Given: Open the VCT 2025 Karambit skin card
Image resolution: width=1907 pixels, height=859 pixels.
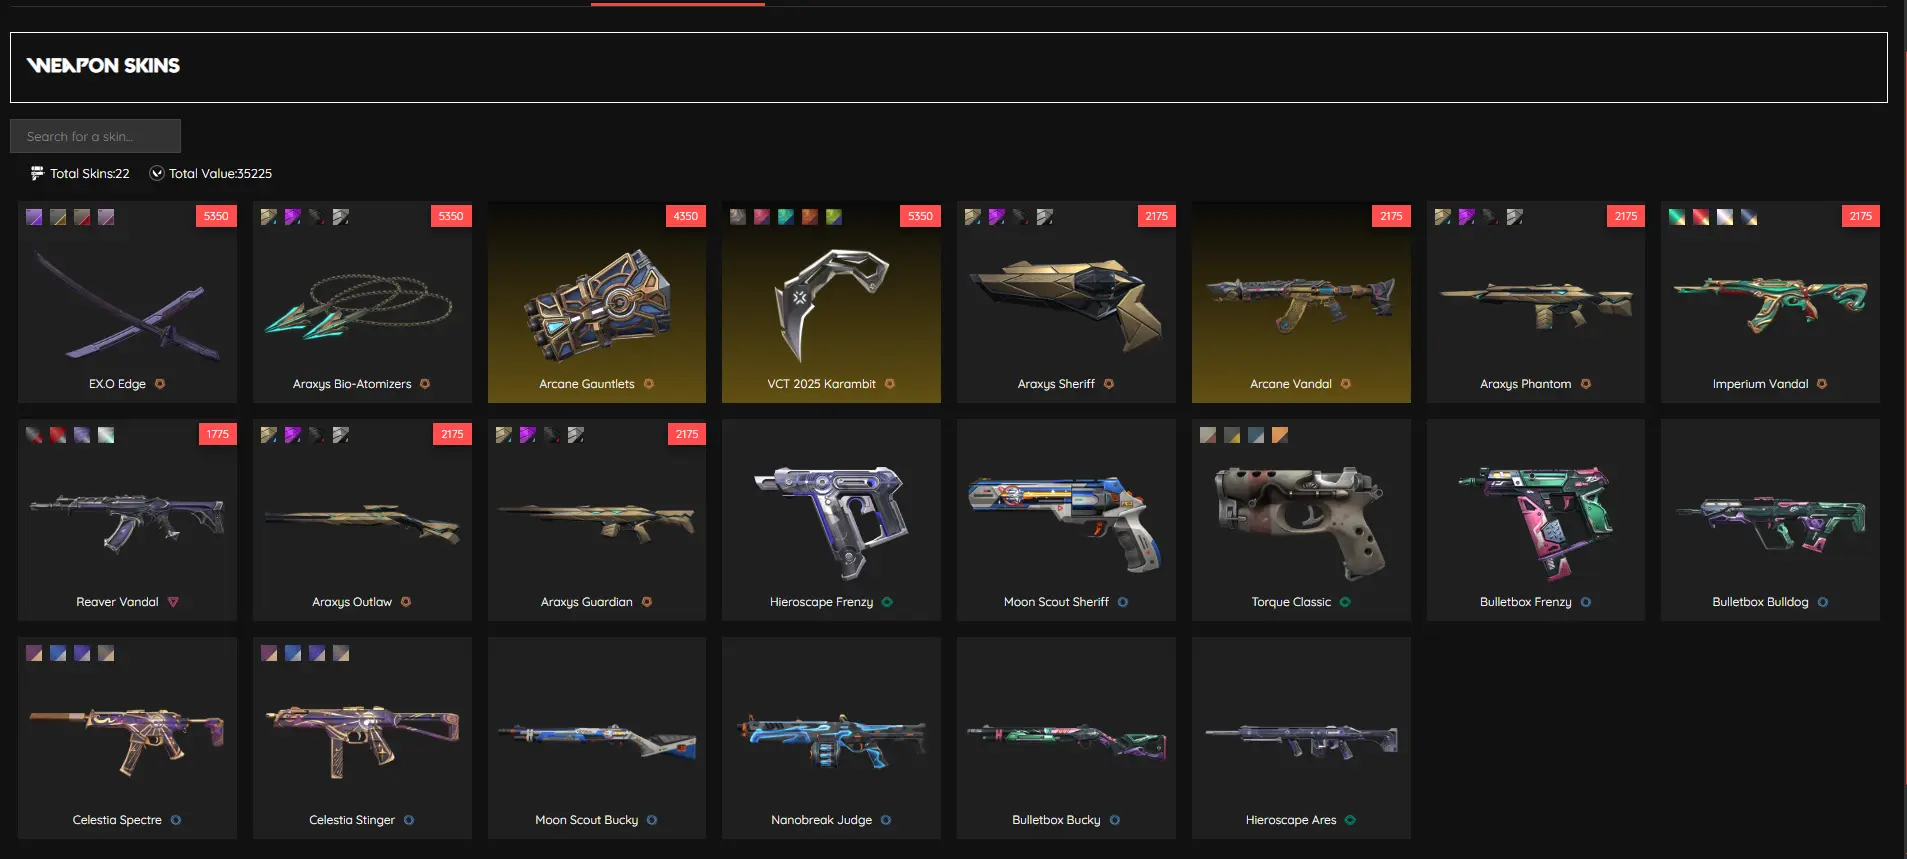Looking at the screenshot, I should click(x=831, y=302).
